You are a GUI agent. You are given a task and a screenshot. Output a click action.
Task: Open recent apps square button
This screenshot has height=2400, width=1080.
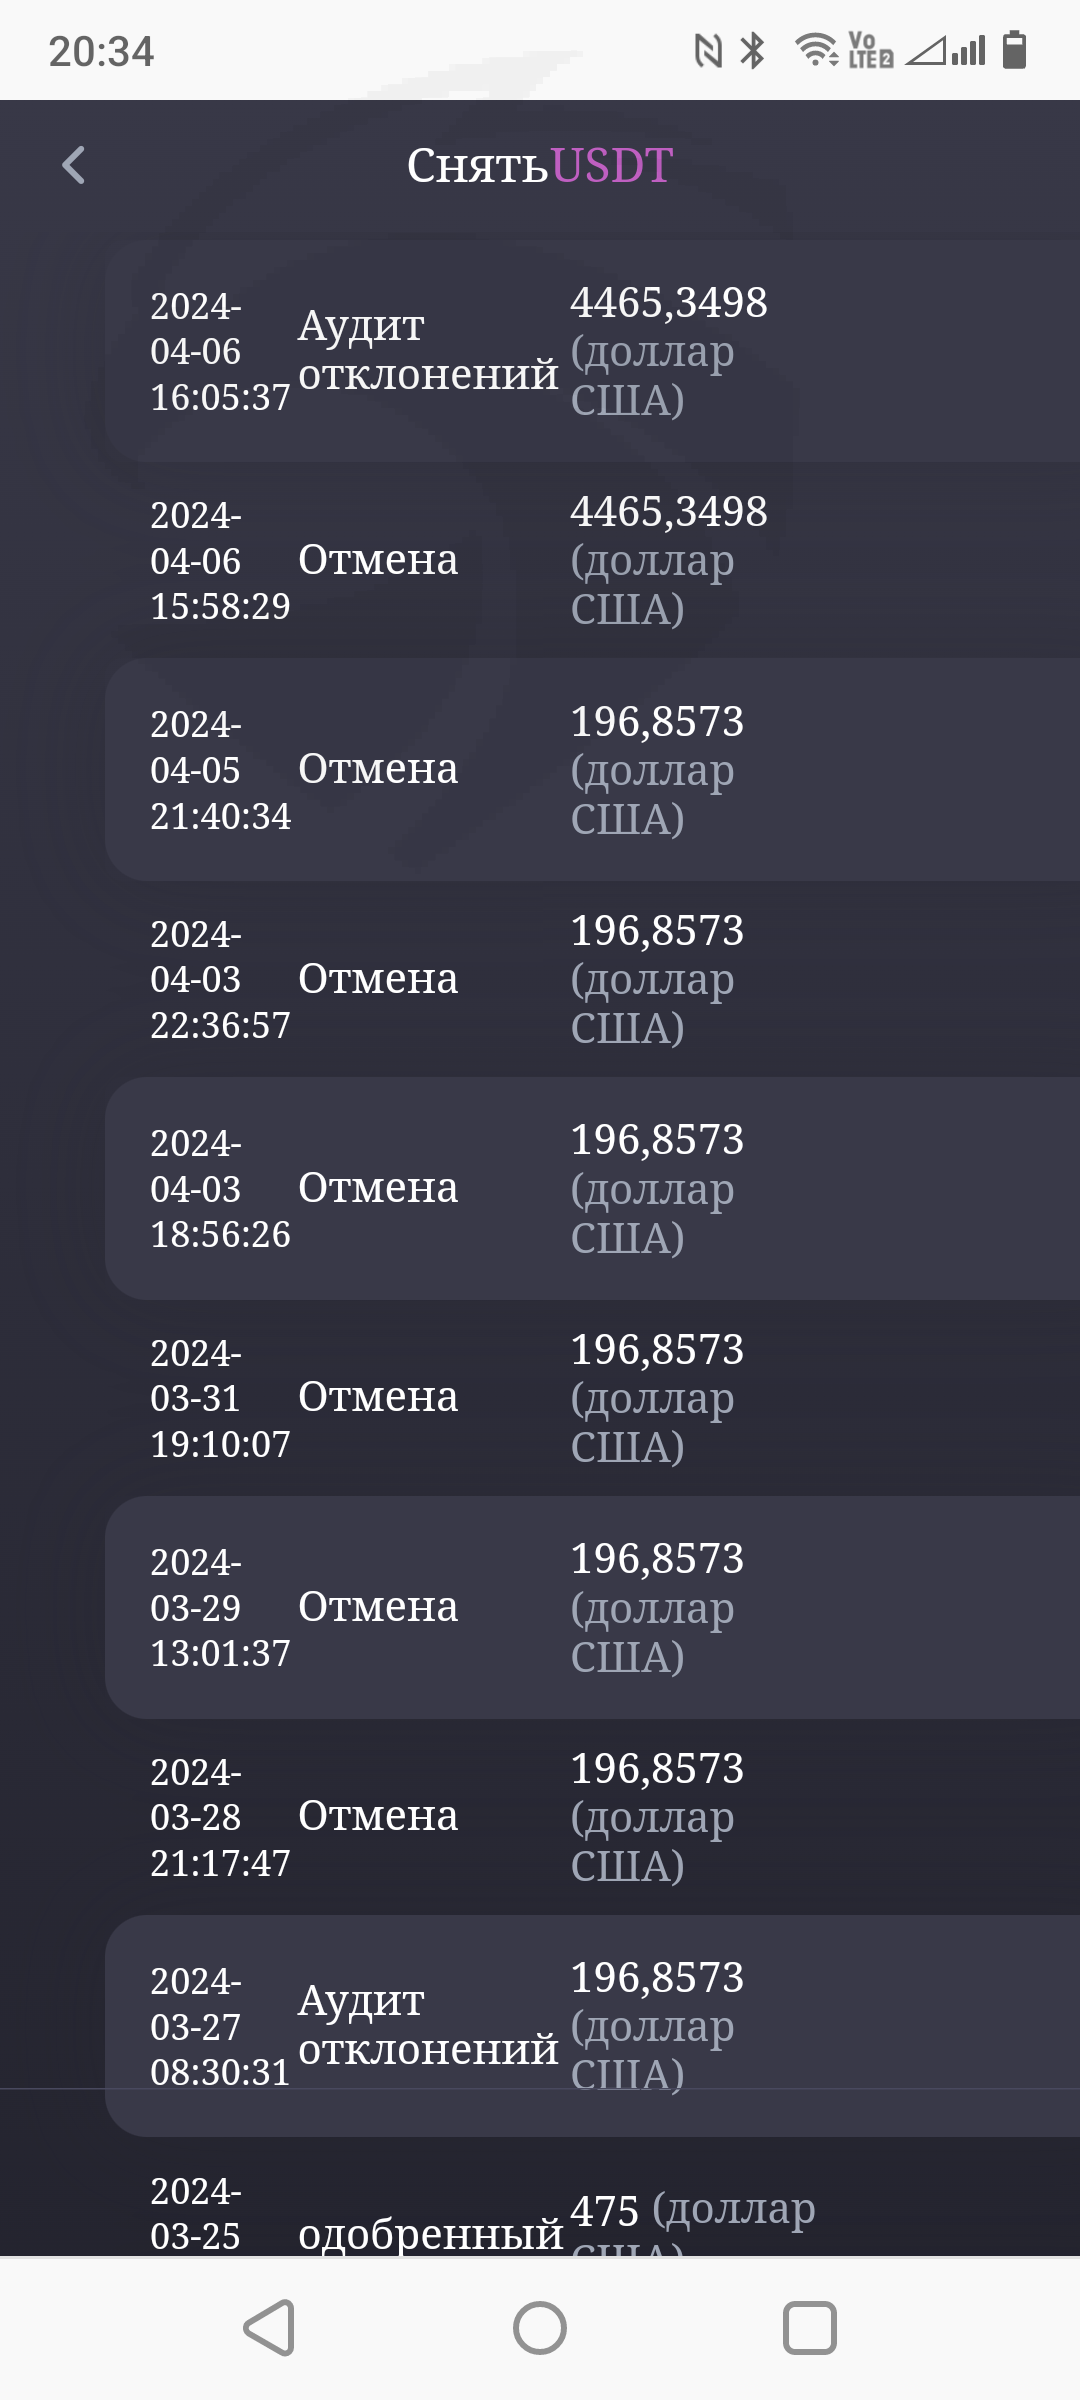[x=810, y=2328]
